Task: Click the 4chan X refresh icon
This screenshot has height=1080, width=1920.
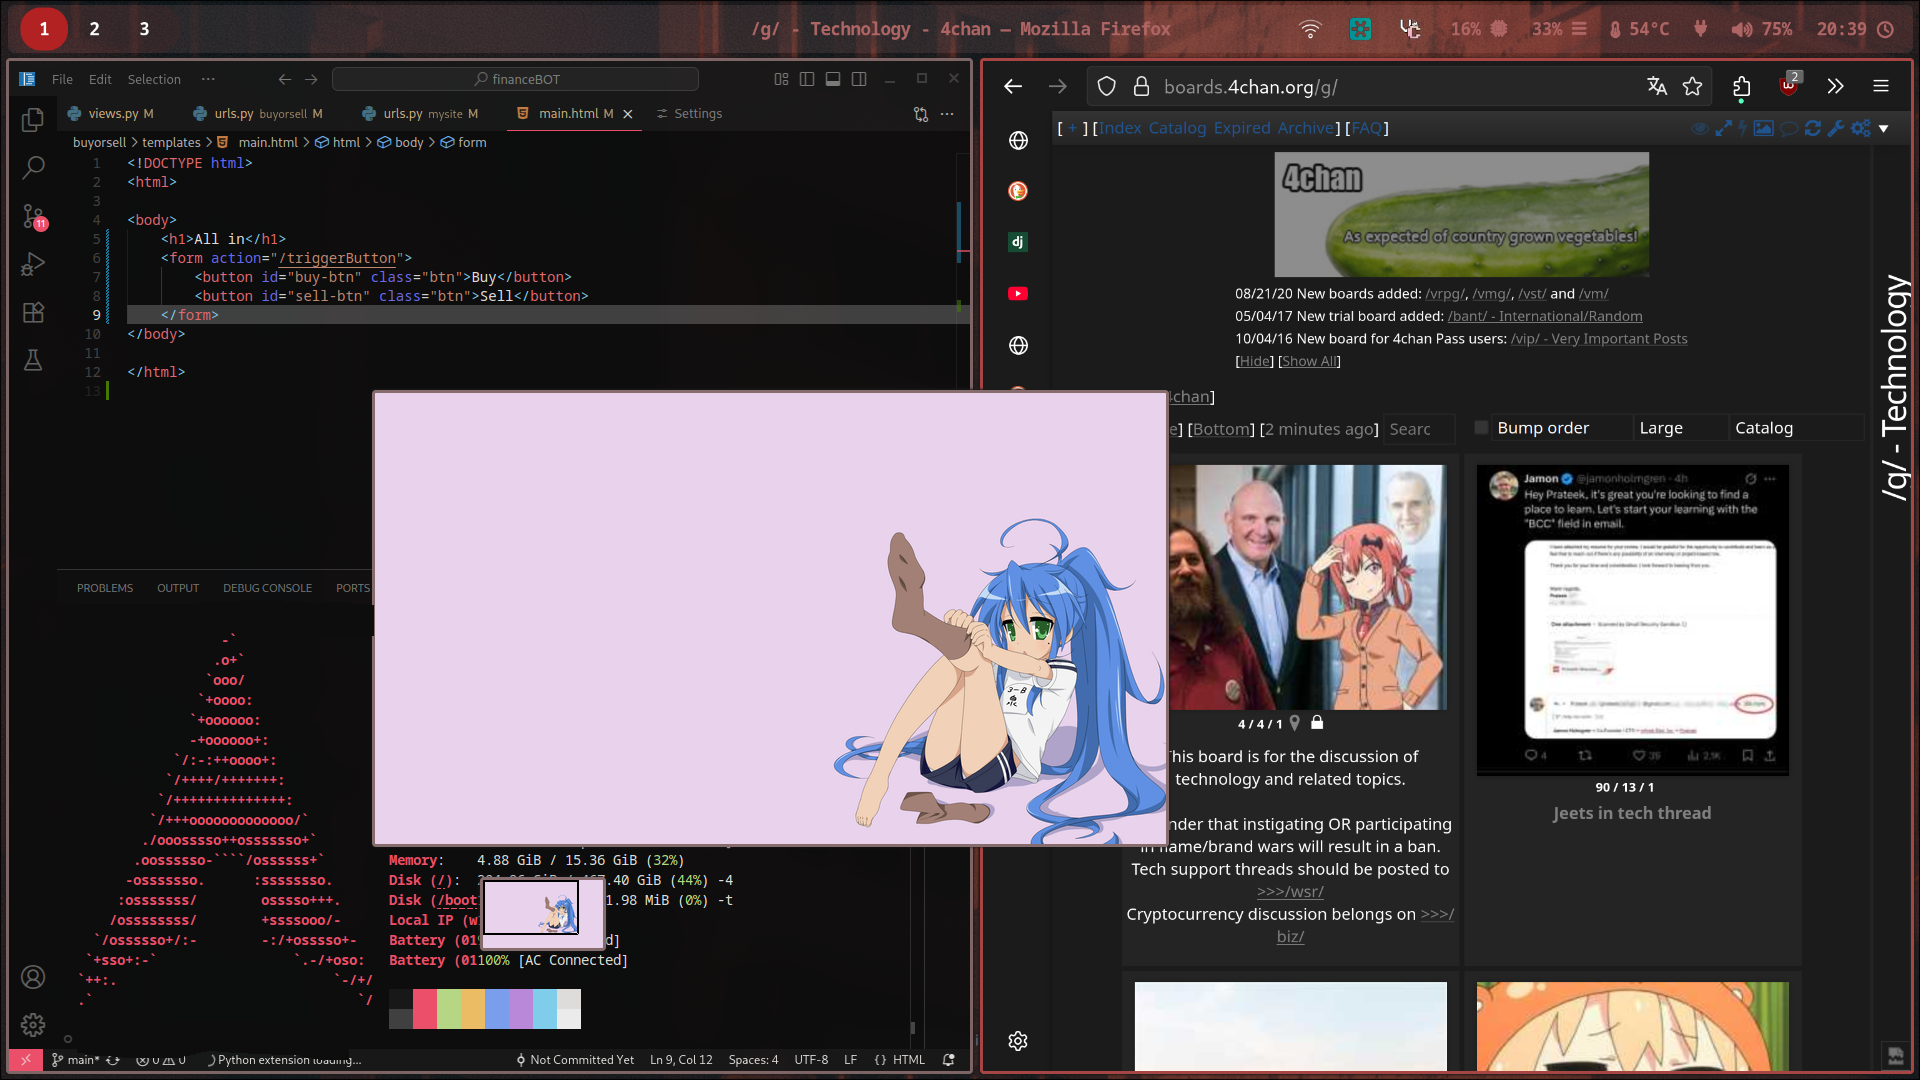Action: coord(1813,128)
